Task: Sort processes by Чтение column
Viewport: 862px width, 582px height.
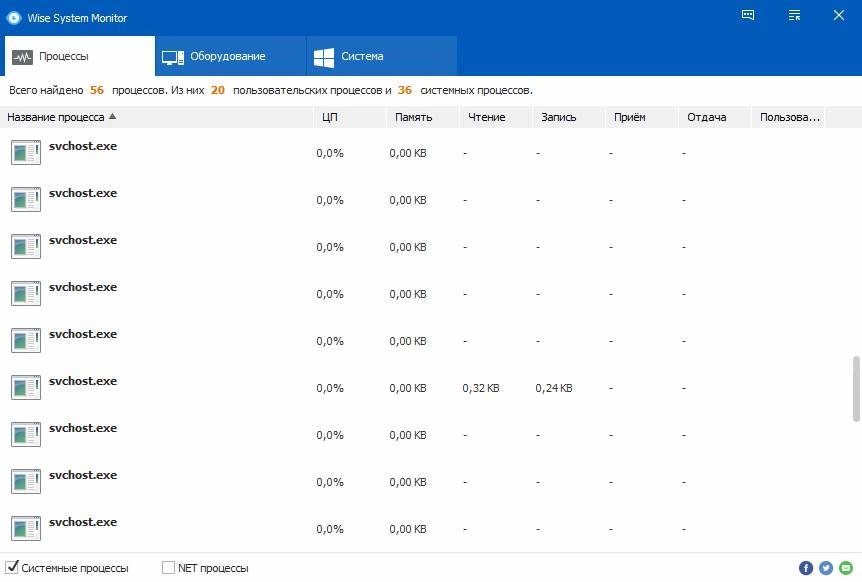Action: pos(496,117)
